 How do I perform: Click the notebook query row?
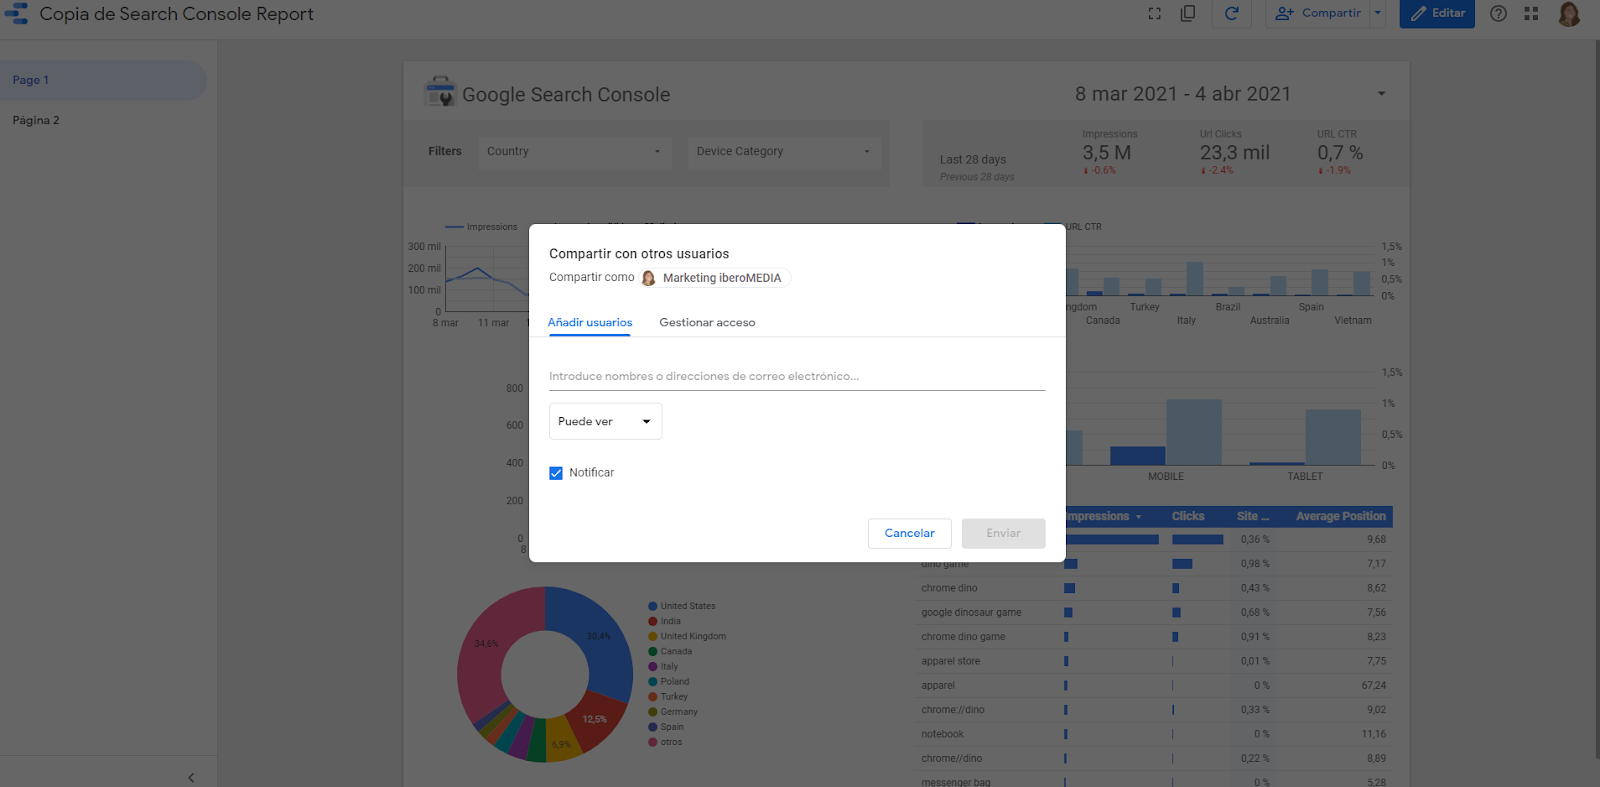click(x=1155, y=734)
